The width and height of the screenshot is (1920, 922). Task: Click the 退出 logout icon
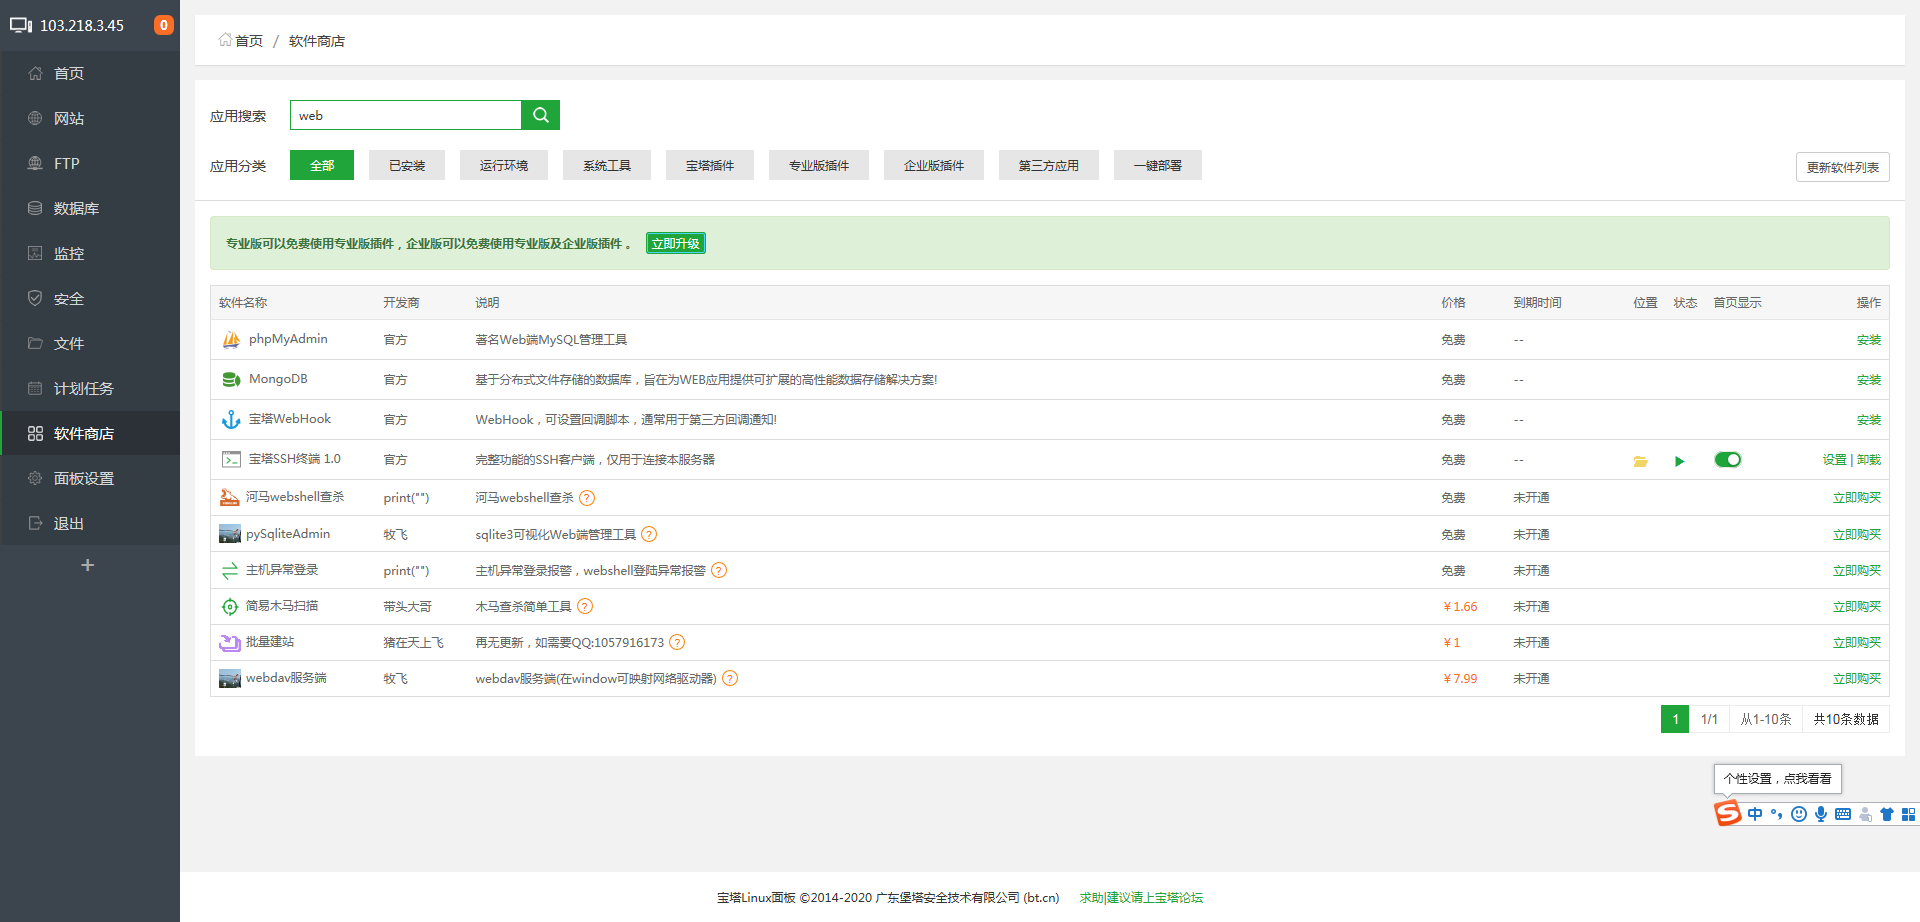tap(35, 523)
